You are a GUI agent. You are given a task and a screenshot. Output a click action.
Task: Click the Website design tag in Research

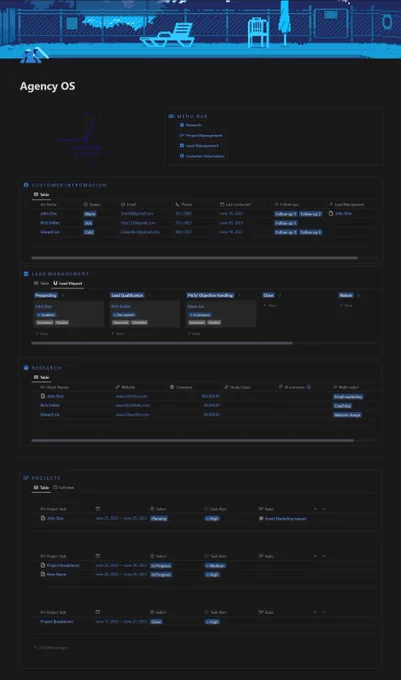click(x=347, y=415)
